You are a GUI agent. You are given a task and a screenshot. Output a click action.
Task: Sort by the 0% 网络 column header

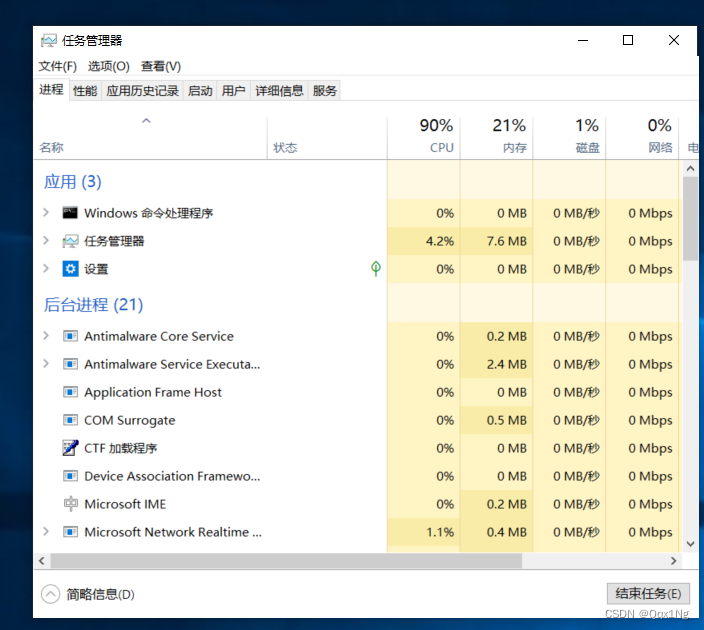click(x=642, y=138)
